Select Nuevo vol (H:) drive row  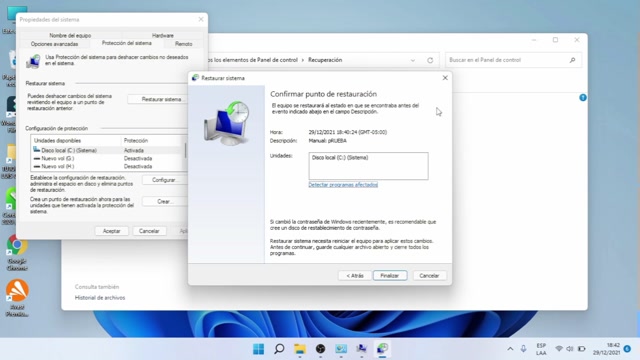pyautogui.click(x=108, y=167)
